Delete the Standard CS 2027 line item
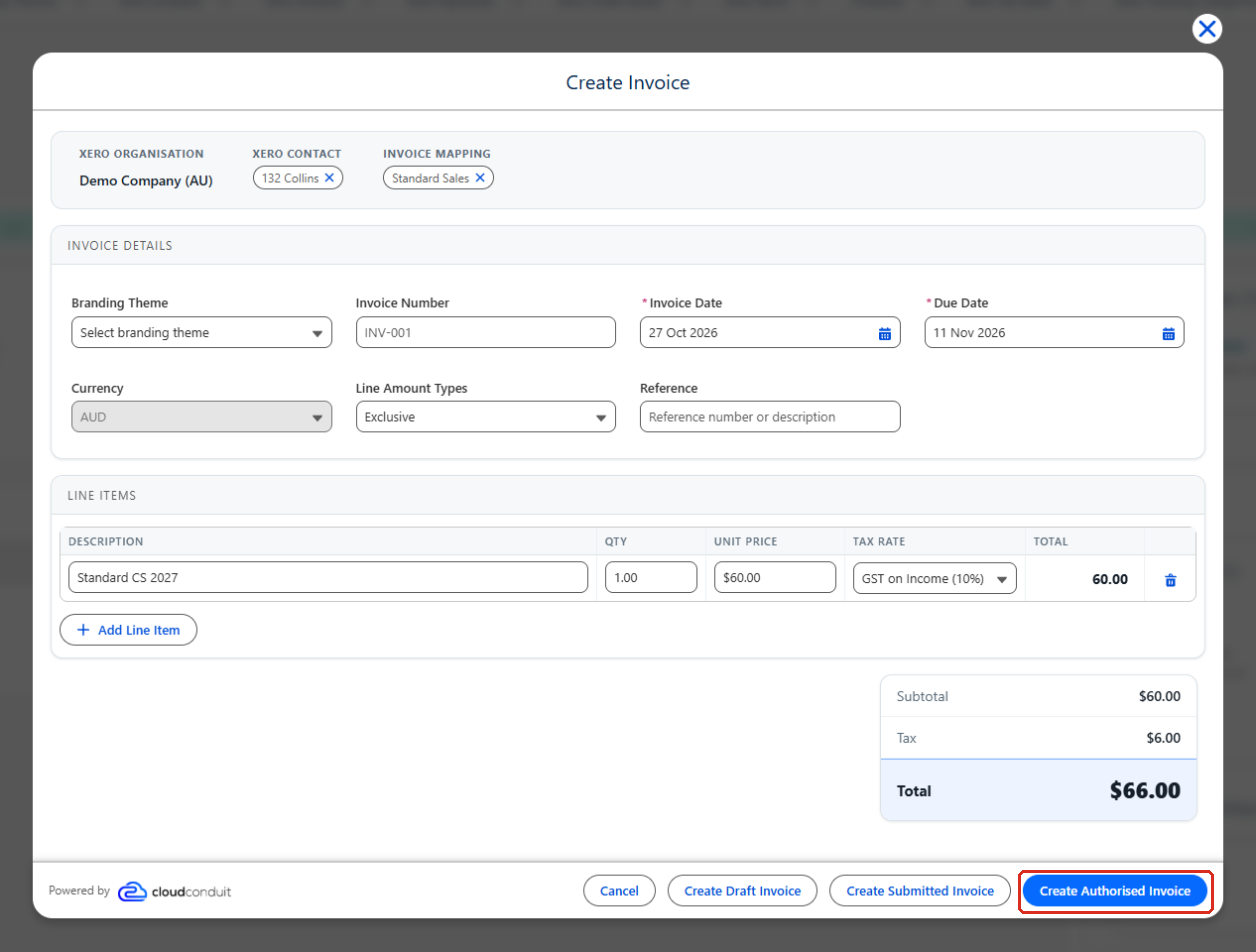Image resolution: width=1256 pixels, height=952 pixels. tap(1170, 579)
